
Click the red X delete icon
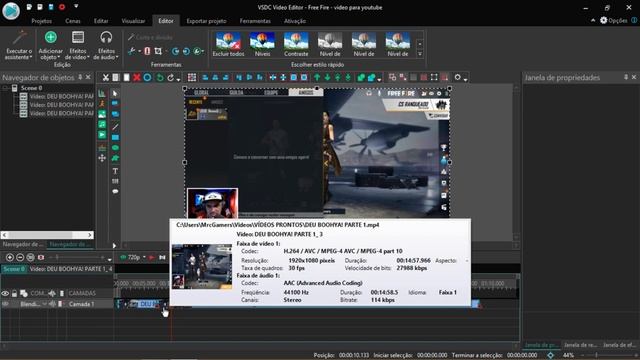137,78
